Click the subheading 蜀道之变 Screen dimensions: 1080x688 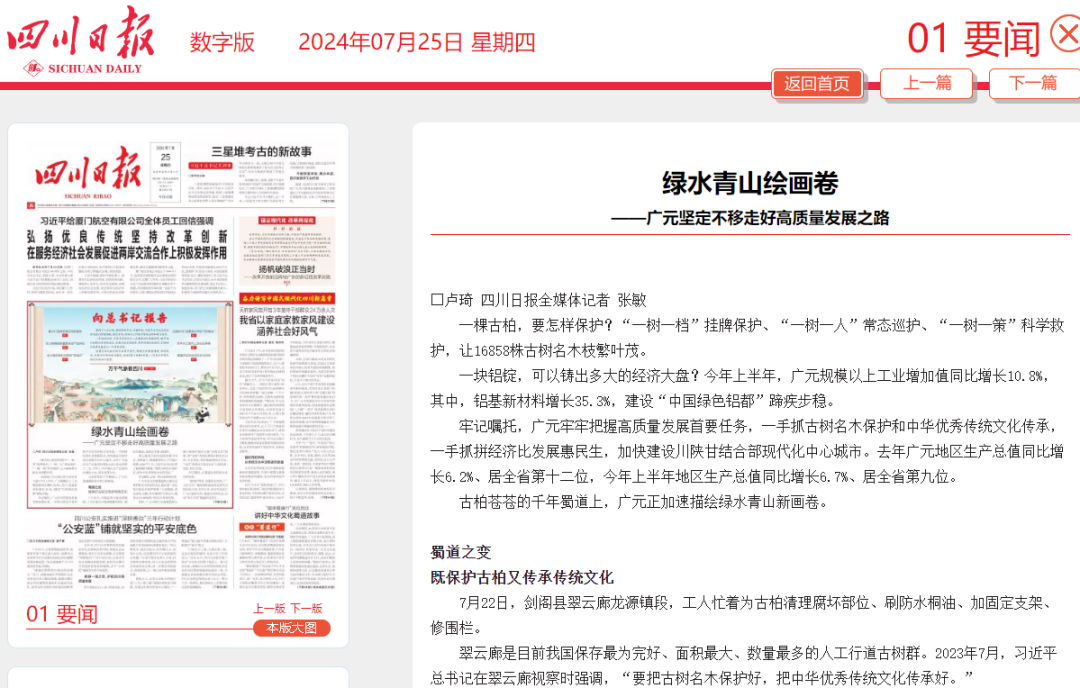click(x=461, y=552)
